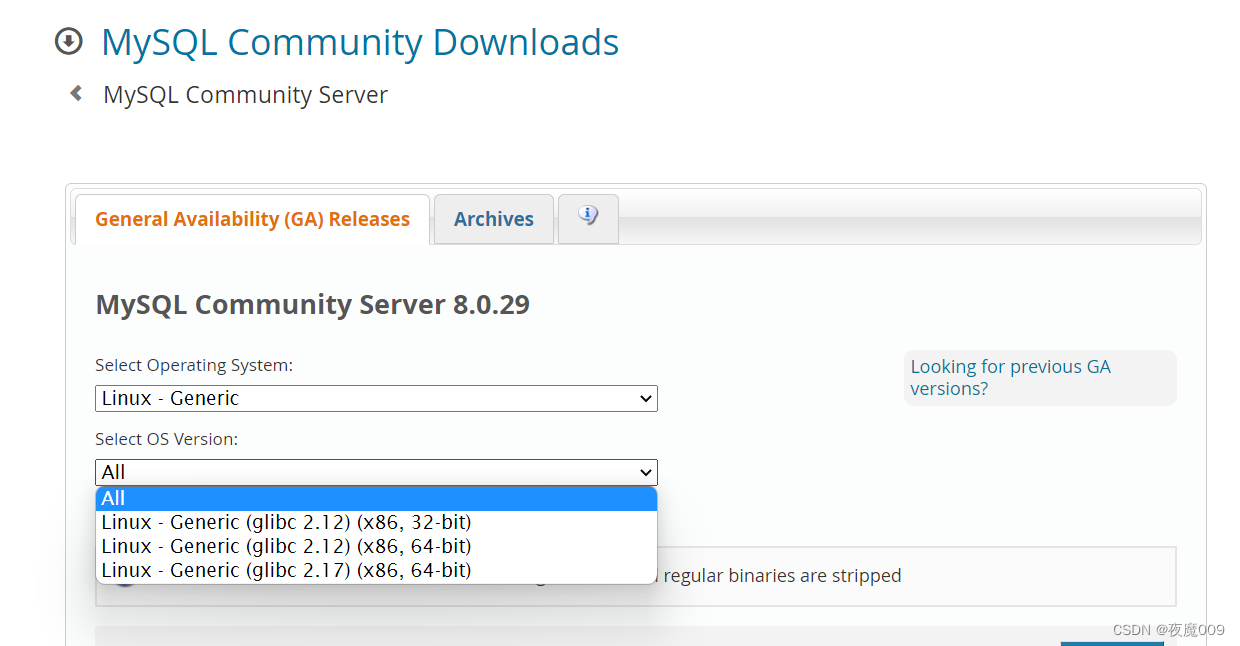Open the Looking for previous GA versions link
This screenshot has width=1240, height=646.
pyautogui.click(x=1010, y=377)
